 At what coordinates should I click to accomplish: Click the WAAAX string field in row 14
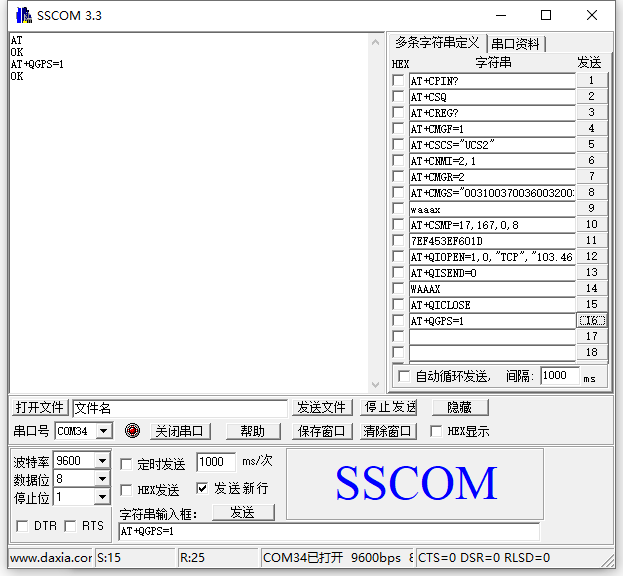492,289
